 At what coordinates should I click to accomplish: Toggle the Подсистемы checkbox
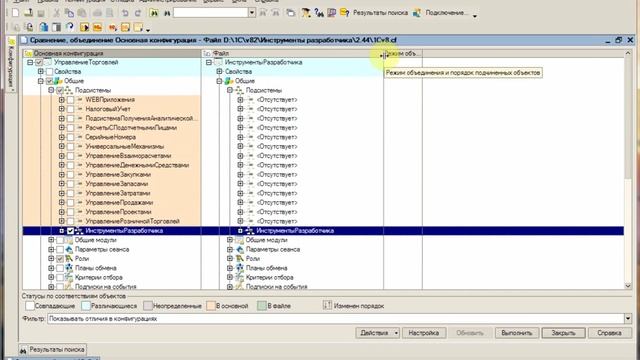tap(60, 90)
